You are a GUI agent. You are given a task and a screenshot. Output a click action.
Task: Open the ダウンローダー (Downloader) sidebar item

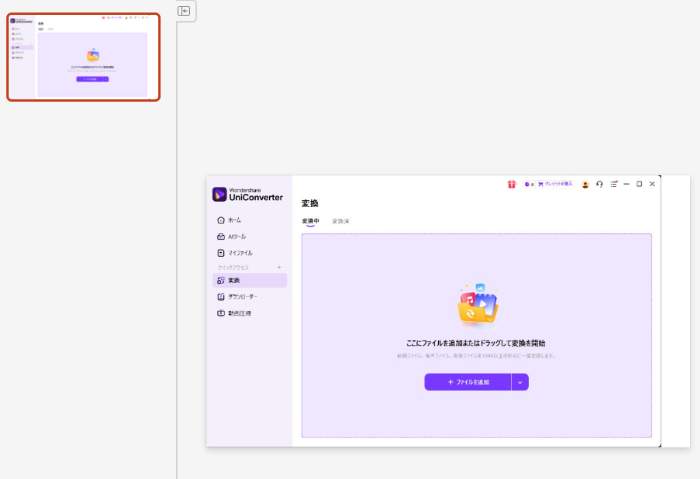pyautogui.click(x=241, y=297)
